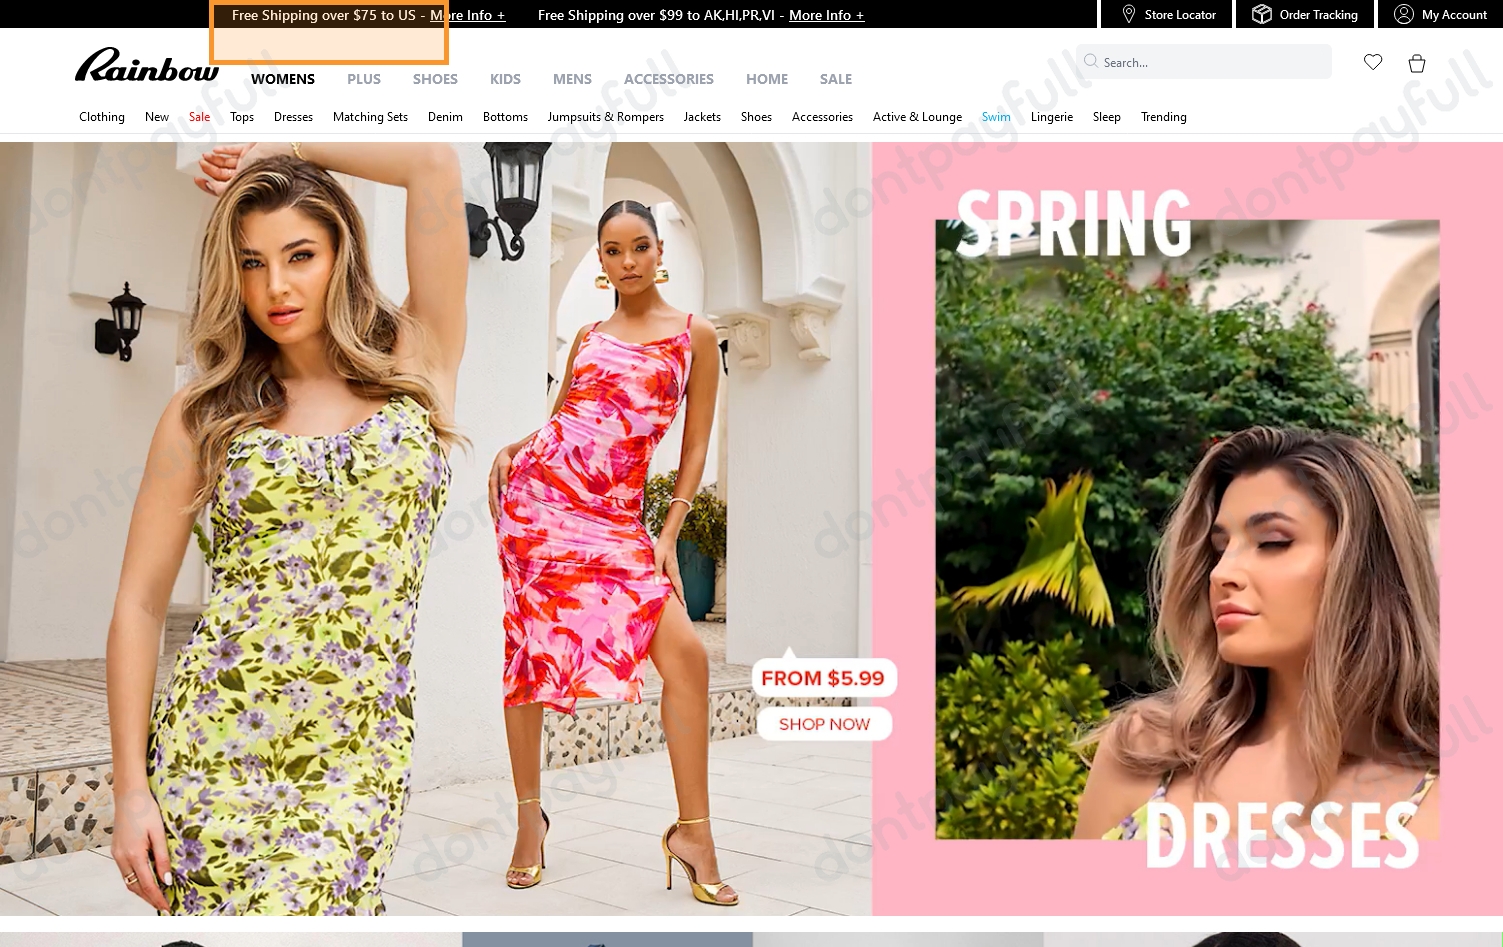The width and height of the screenshot is (1503, 947).
Task: Open the wishlist heart icon
Action: pyautogui.click(x=1373, y=62)
